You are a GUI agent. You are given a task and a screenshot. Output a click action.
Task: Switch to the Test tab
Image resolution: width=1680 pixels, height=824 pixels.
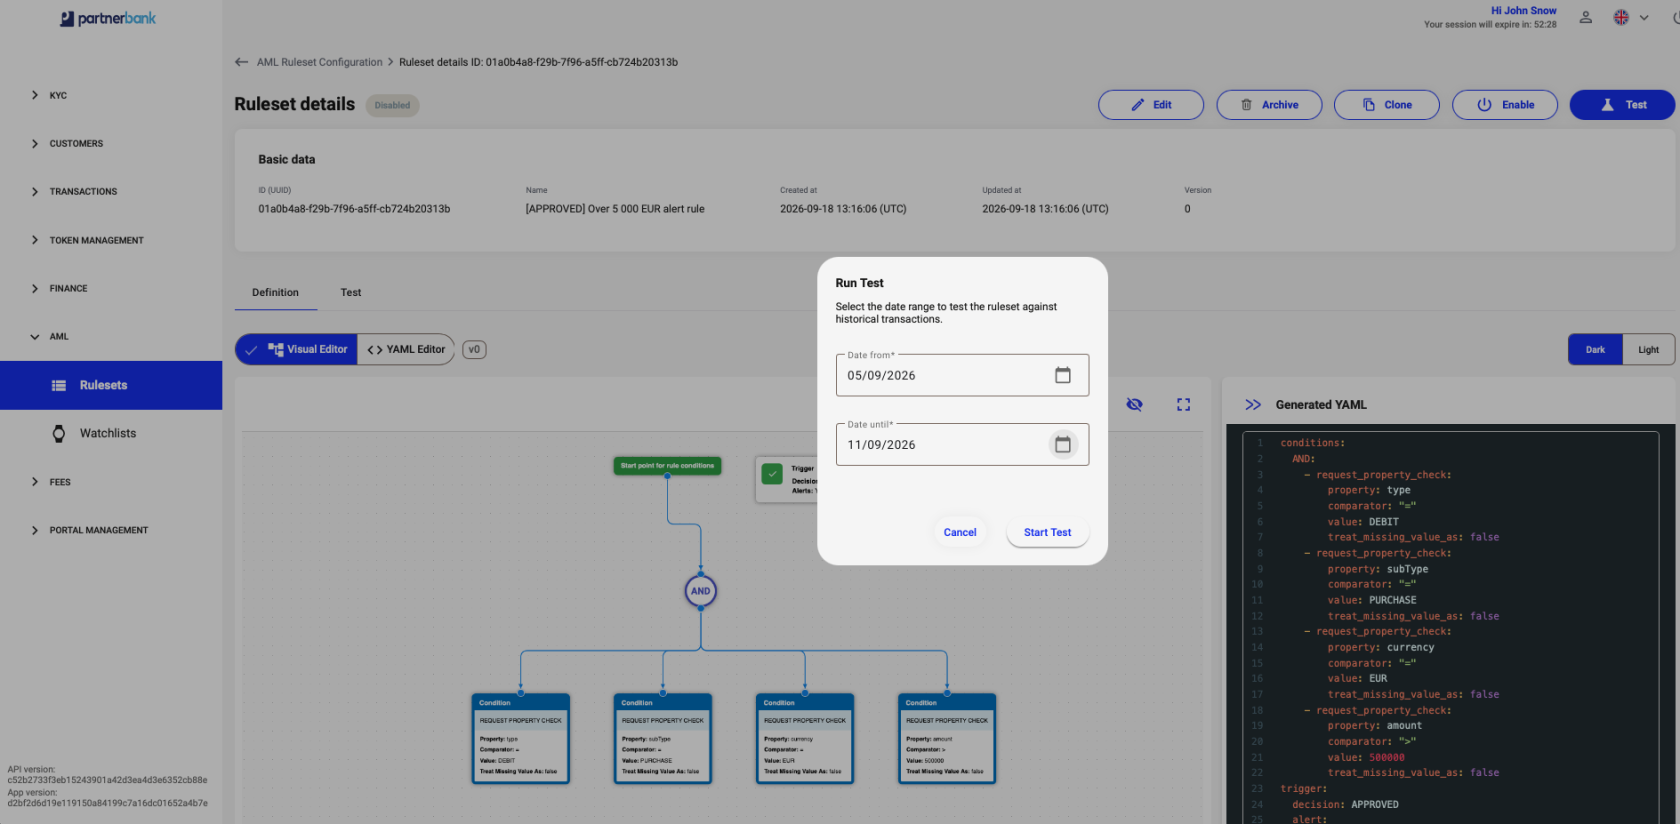351,292
